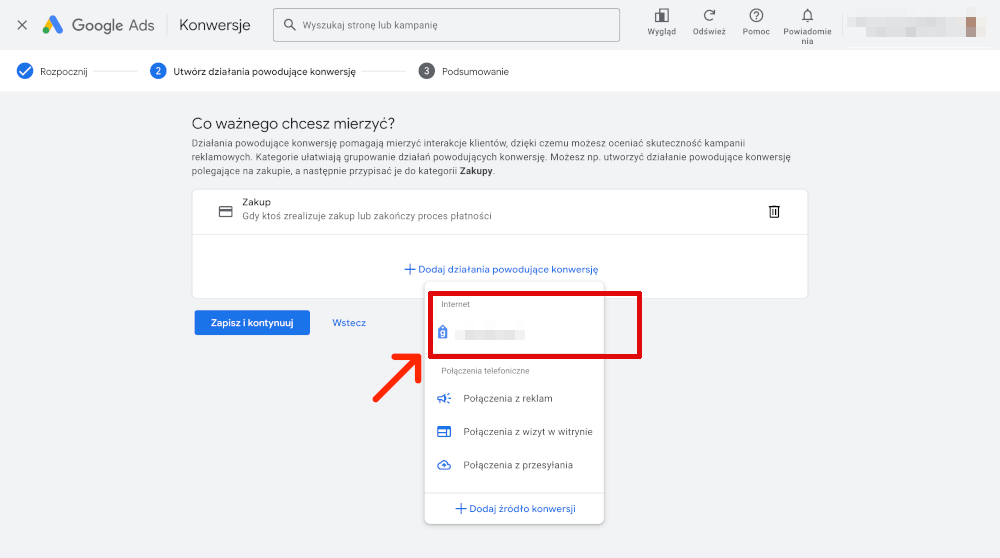Click the search magnifier icon
The width and height of the screenshot is (1000, 558).
[x=290, y=25]
